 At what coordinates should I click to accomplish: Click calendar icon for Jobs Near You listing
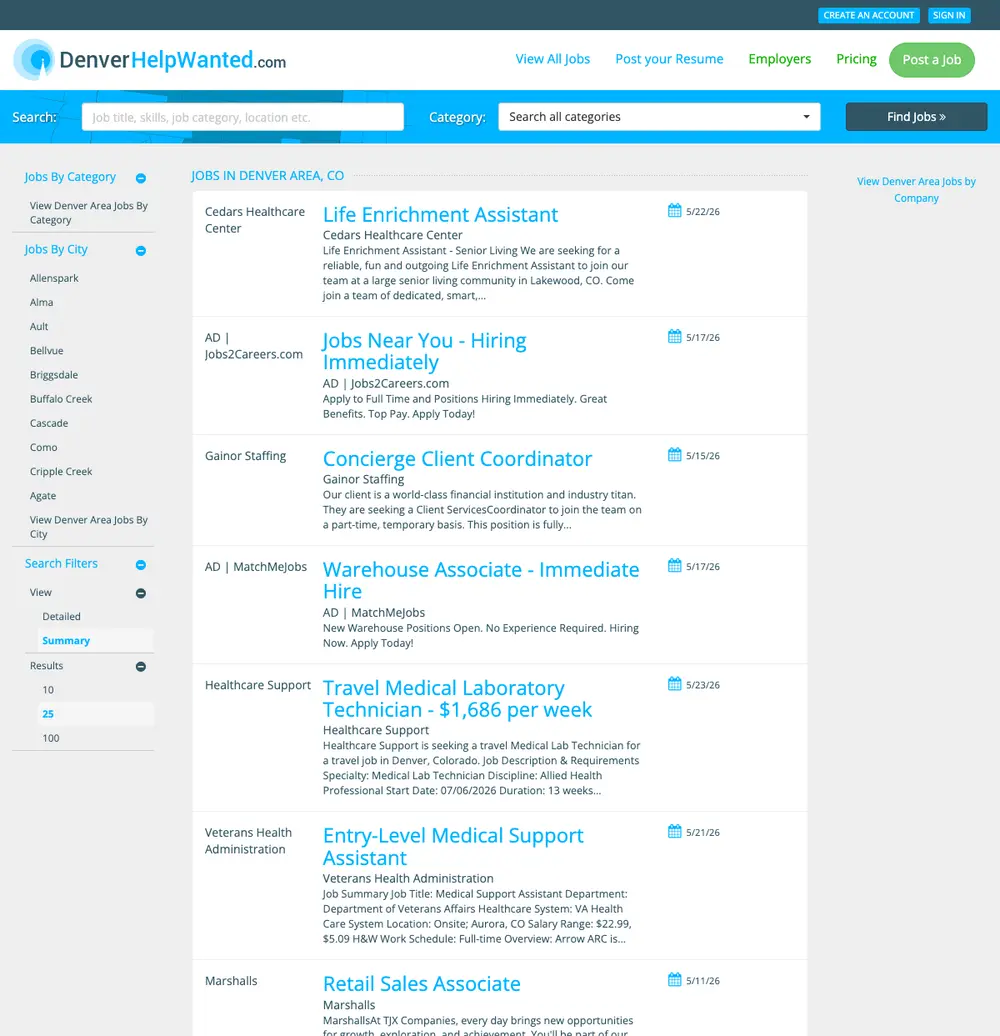[674, 336]
